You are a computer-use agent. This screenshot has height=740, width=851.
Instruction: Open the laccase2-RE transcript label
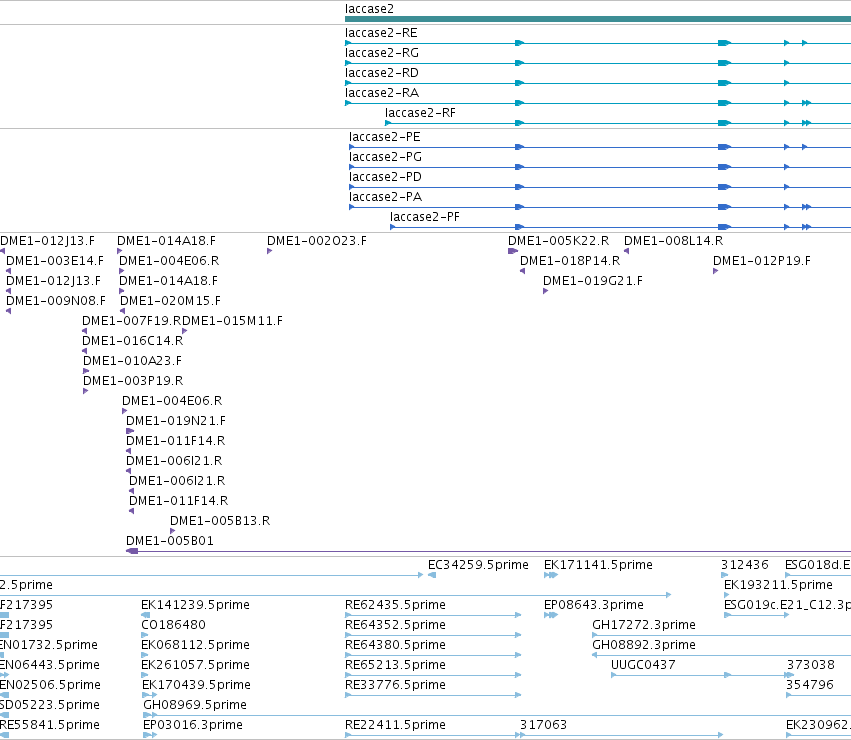click(381, 33)
